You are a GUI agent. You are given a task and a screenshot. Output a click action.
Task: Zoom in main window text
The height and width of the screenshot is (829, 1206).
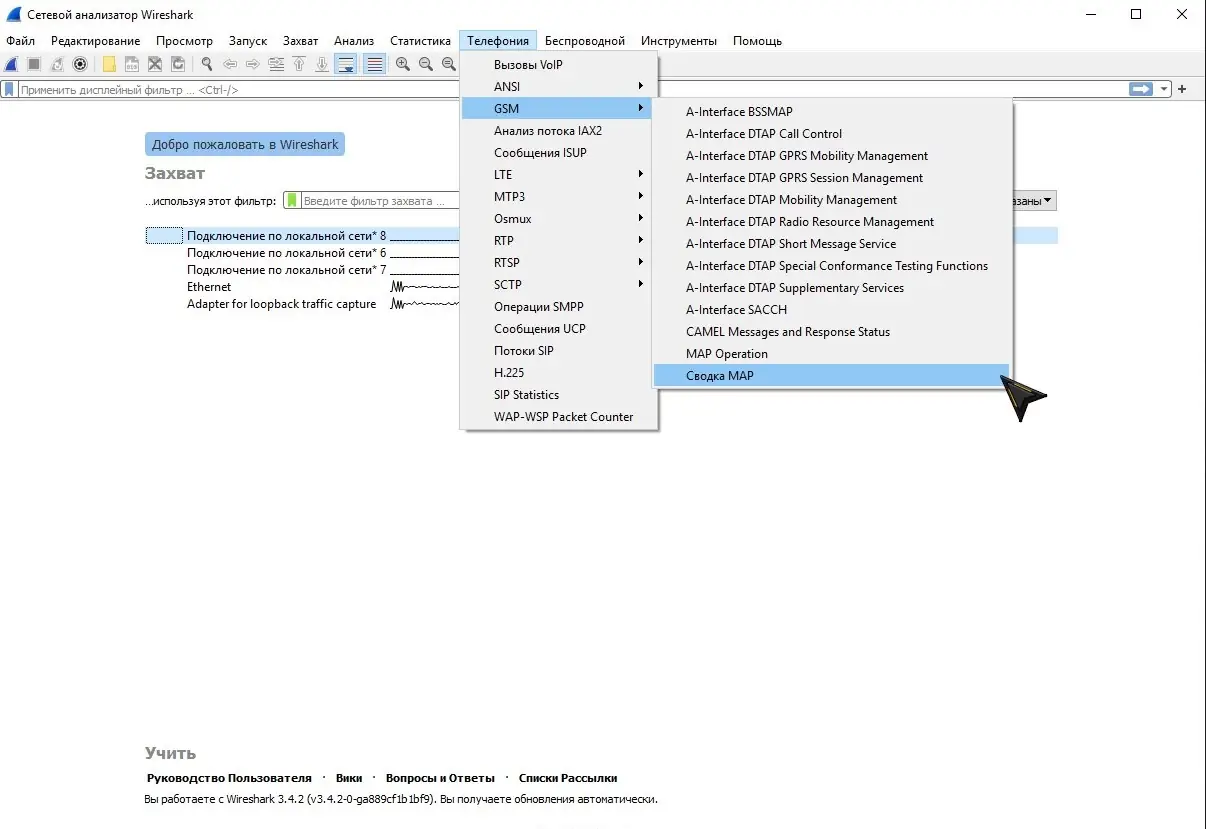403,64
